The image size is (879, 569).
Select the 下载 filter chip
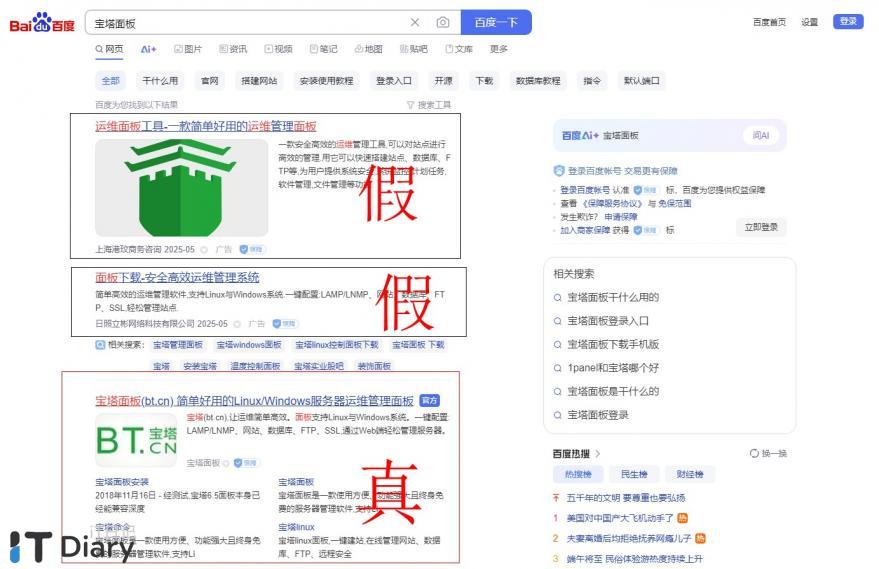[x=484, y=81]
